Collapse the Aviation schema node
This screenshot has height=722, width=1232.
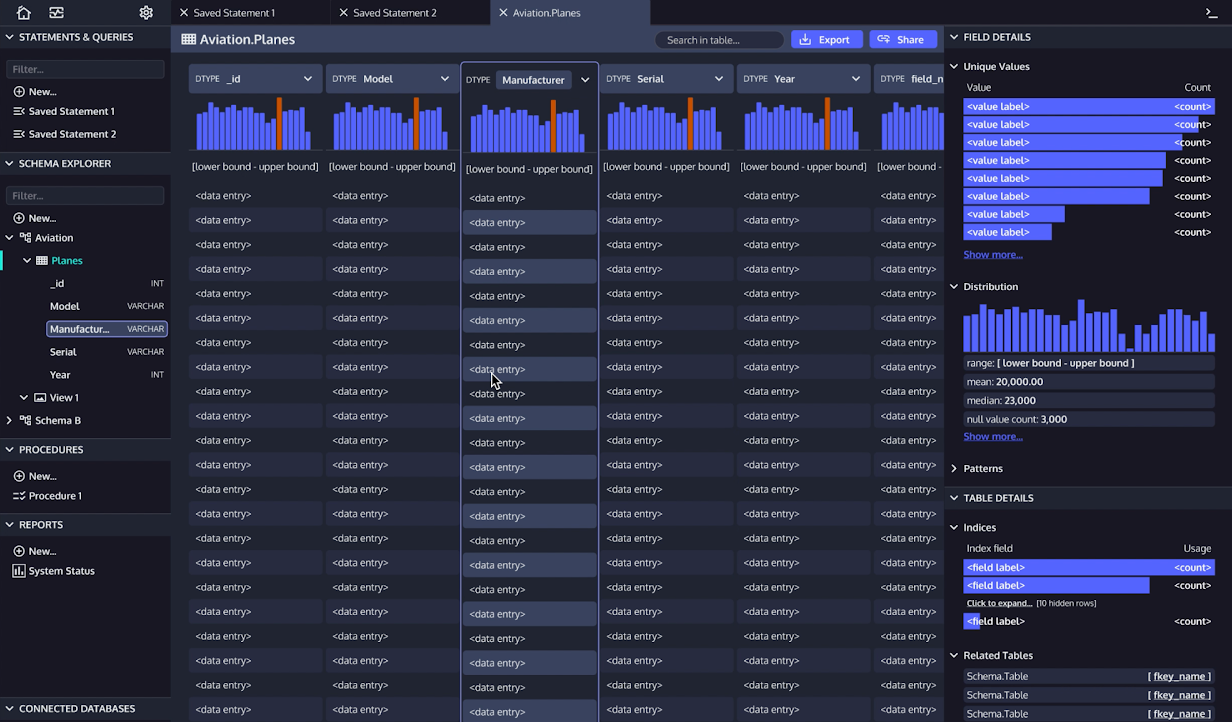coord(10,238)
